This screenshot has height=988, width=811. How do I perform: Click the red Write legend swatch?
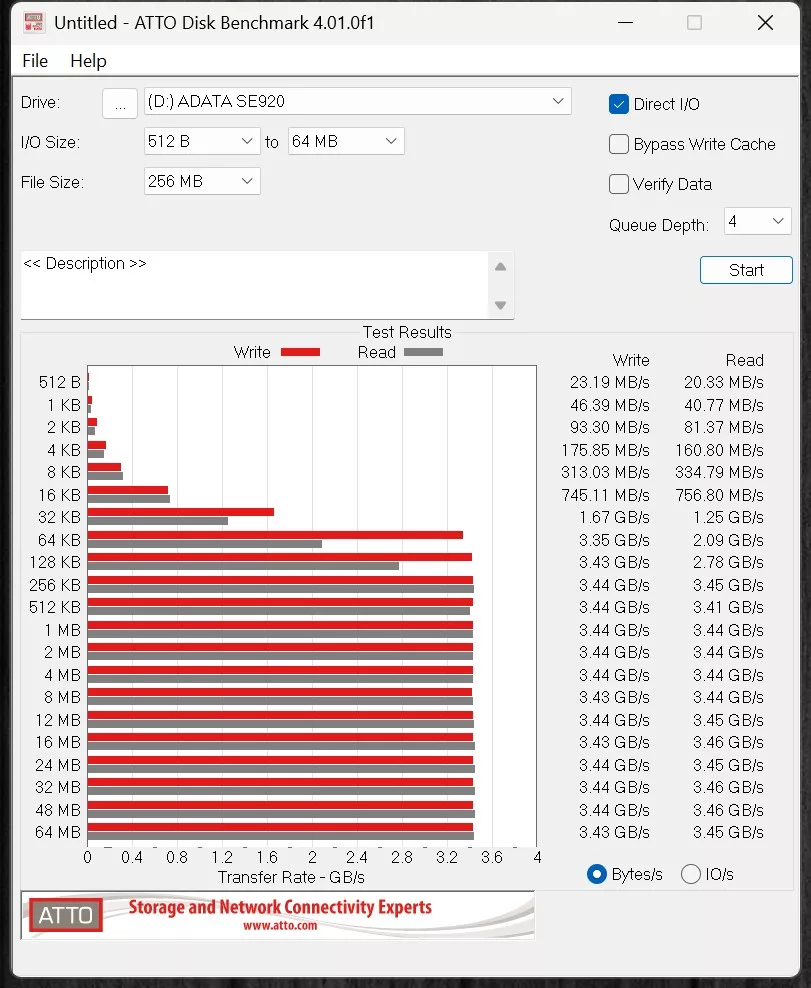tap(300, 352)
